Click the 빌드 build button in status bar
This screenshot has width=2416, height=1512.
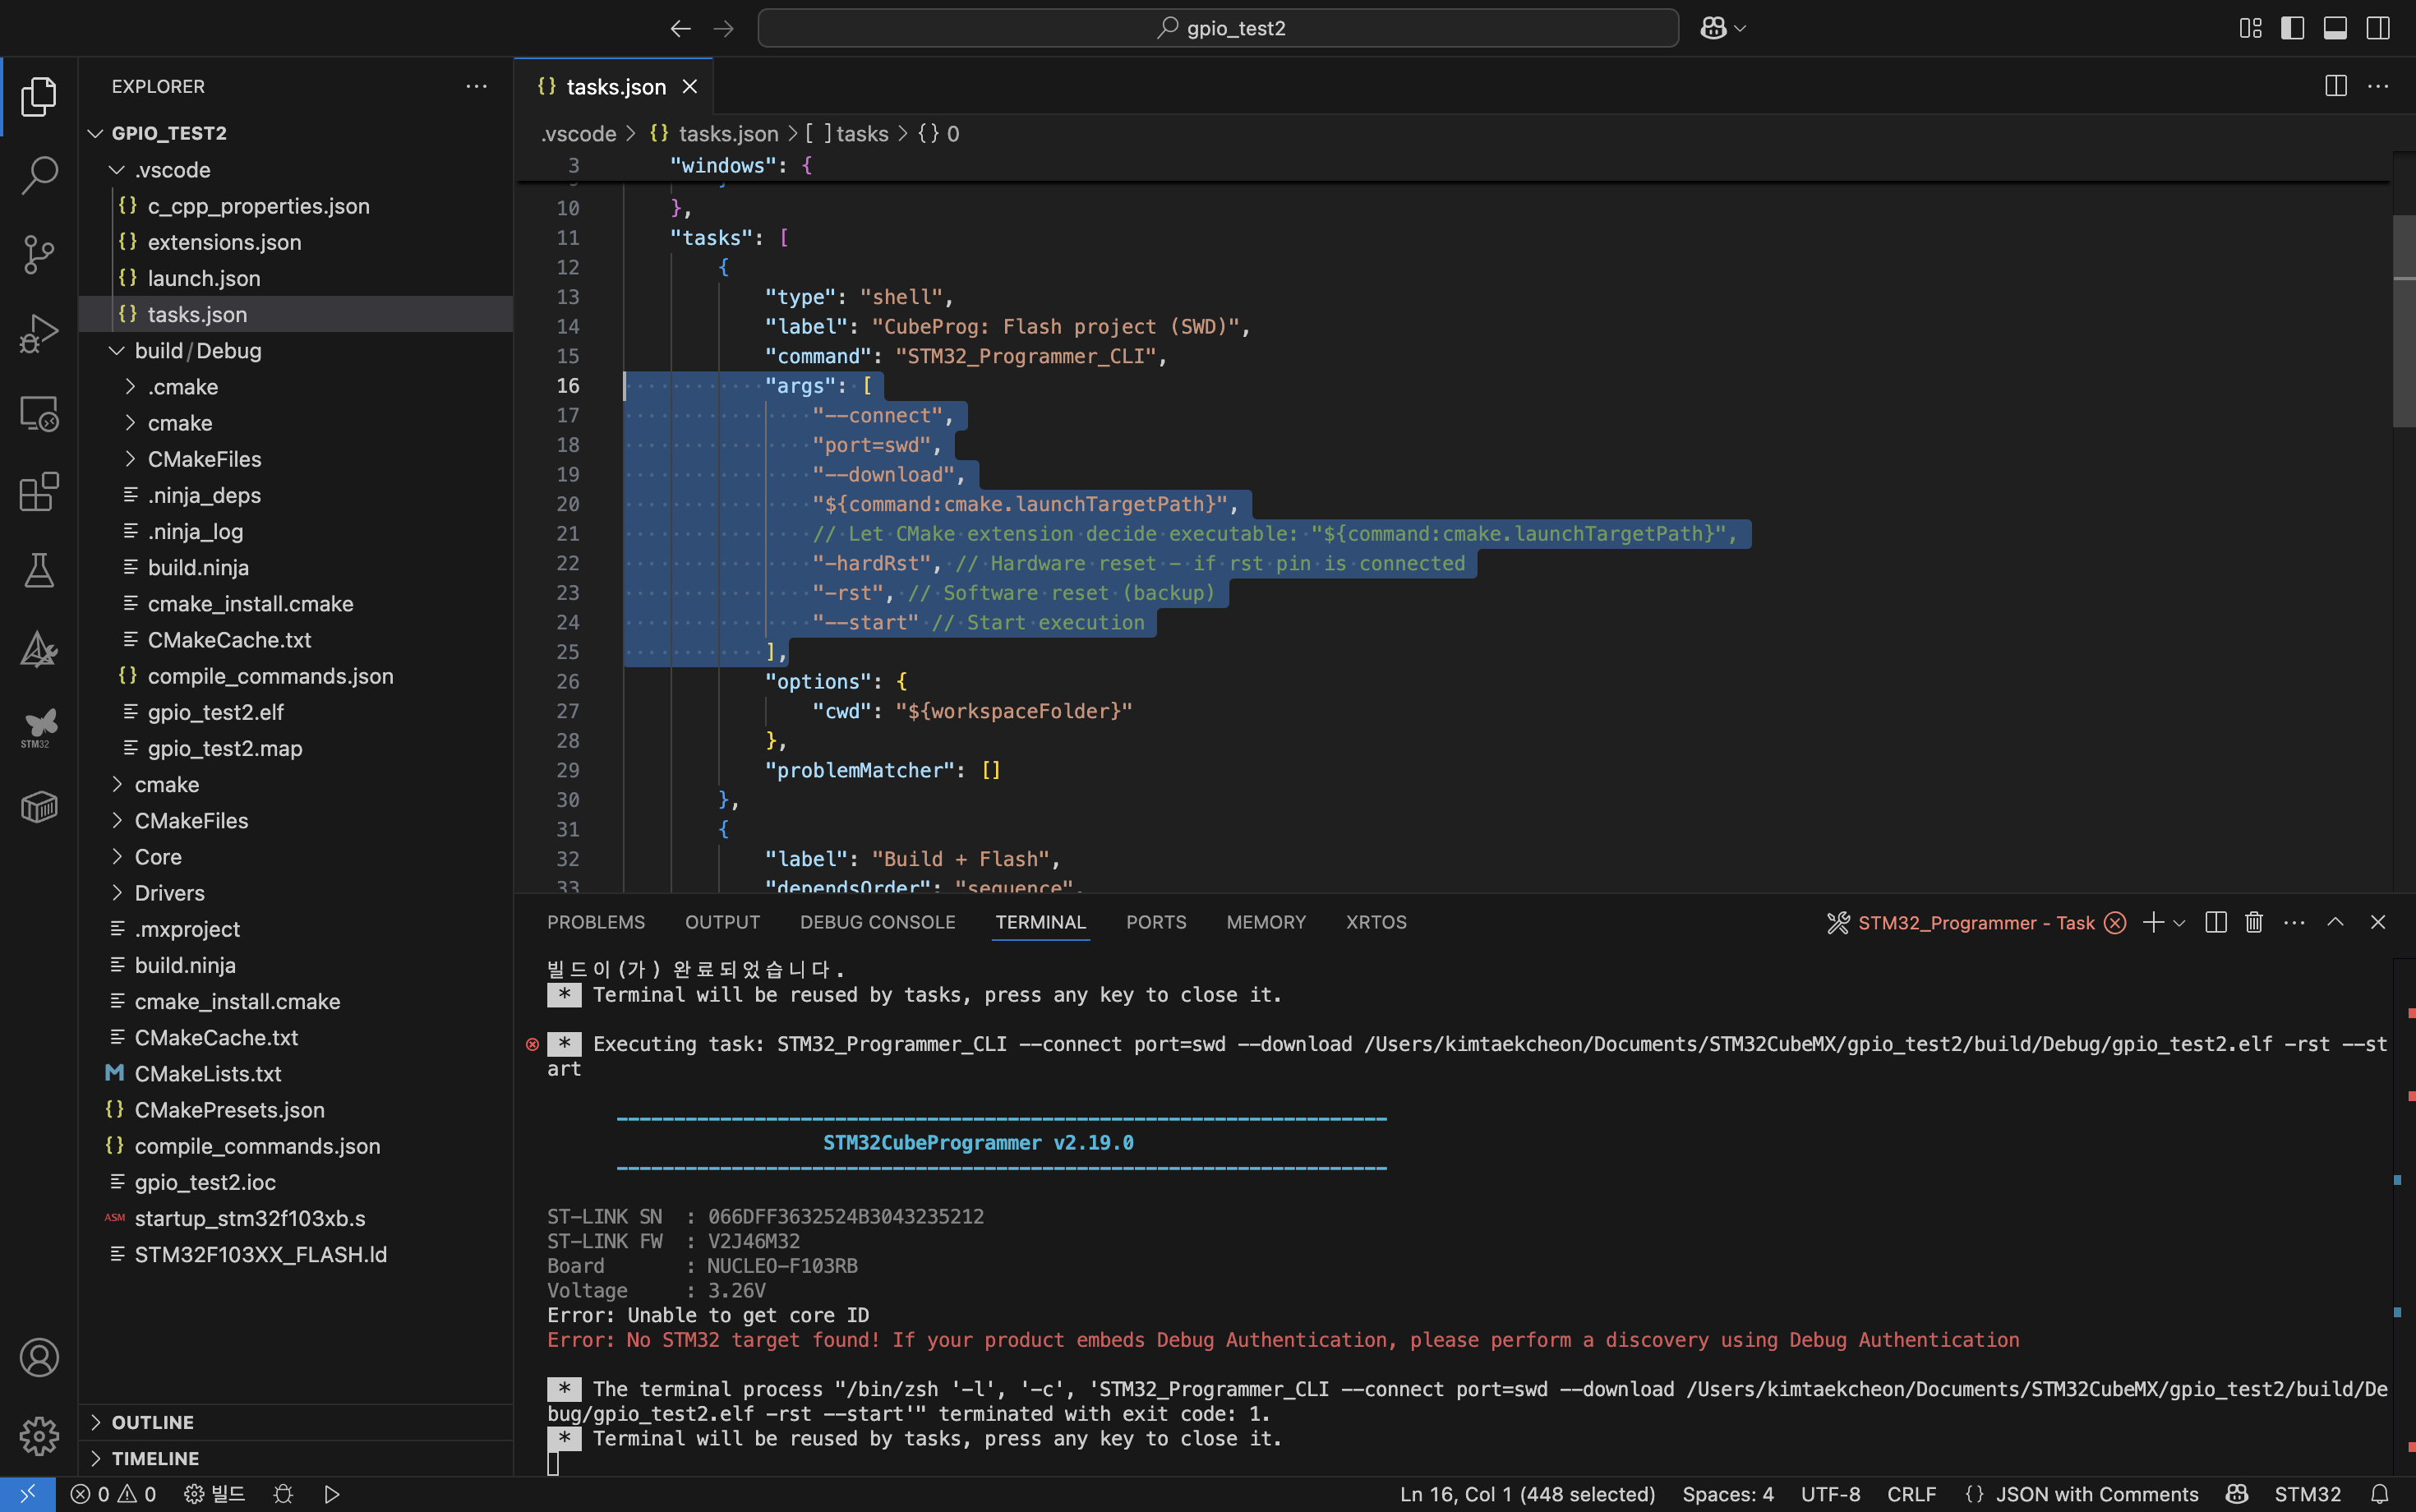coord(215,1494)
